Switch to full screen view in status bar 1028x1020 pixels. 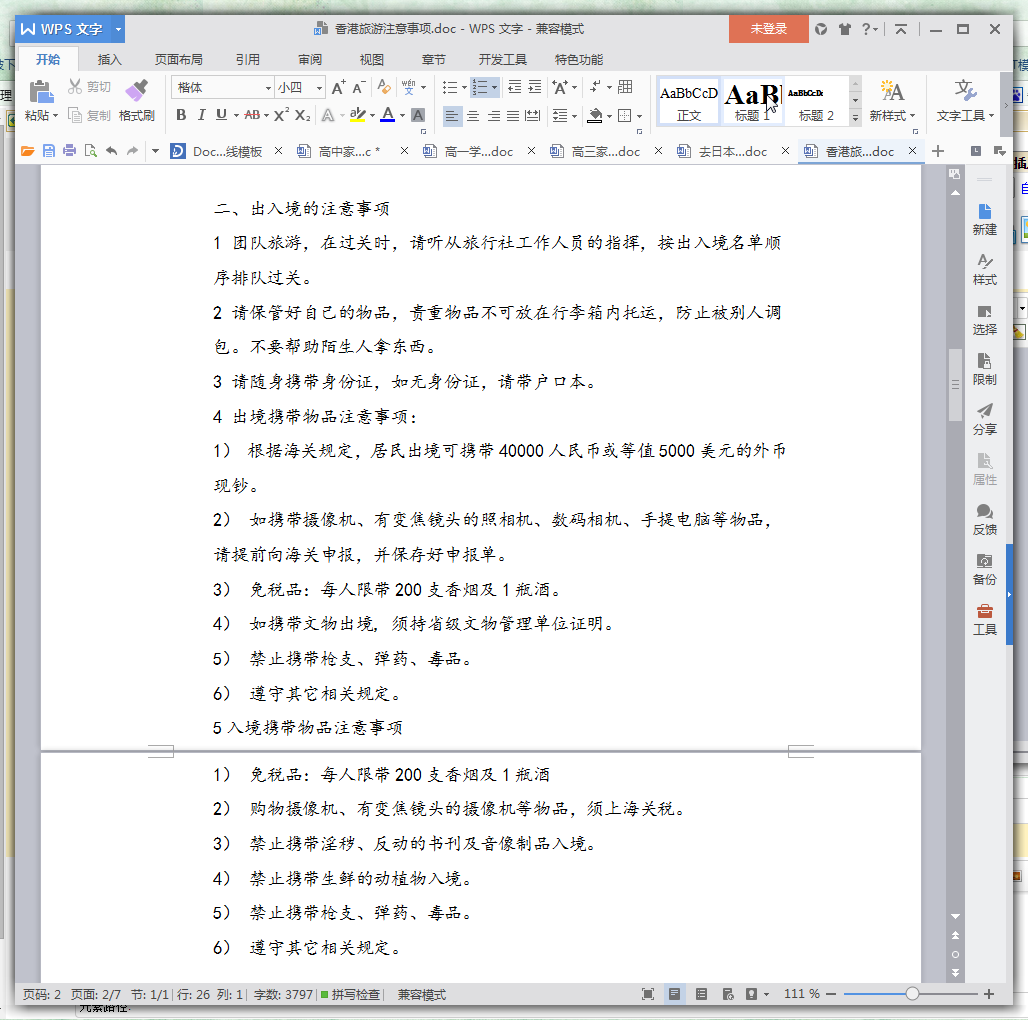pos(648,994)
